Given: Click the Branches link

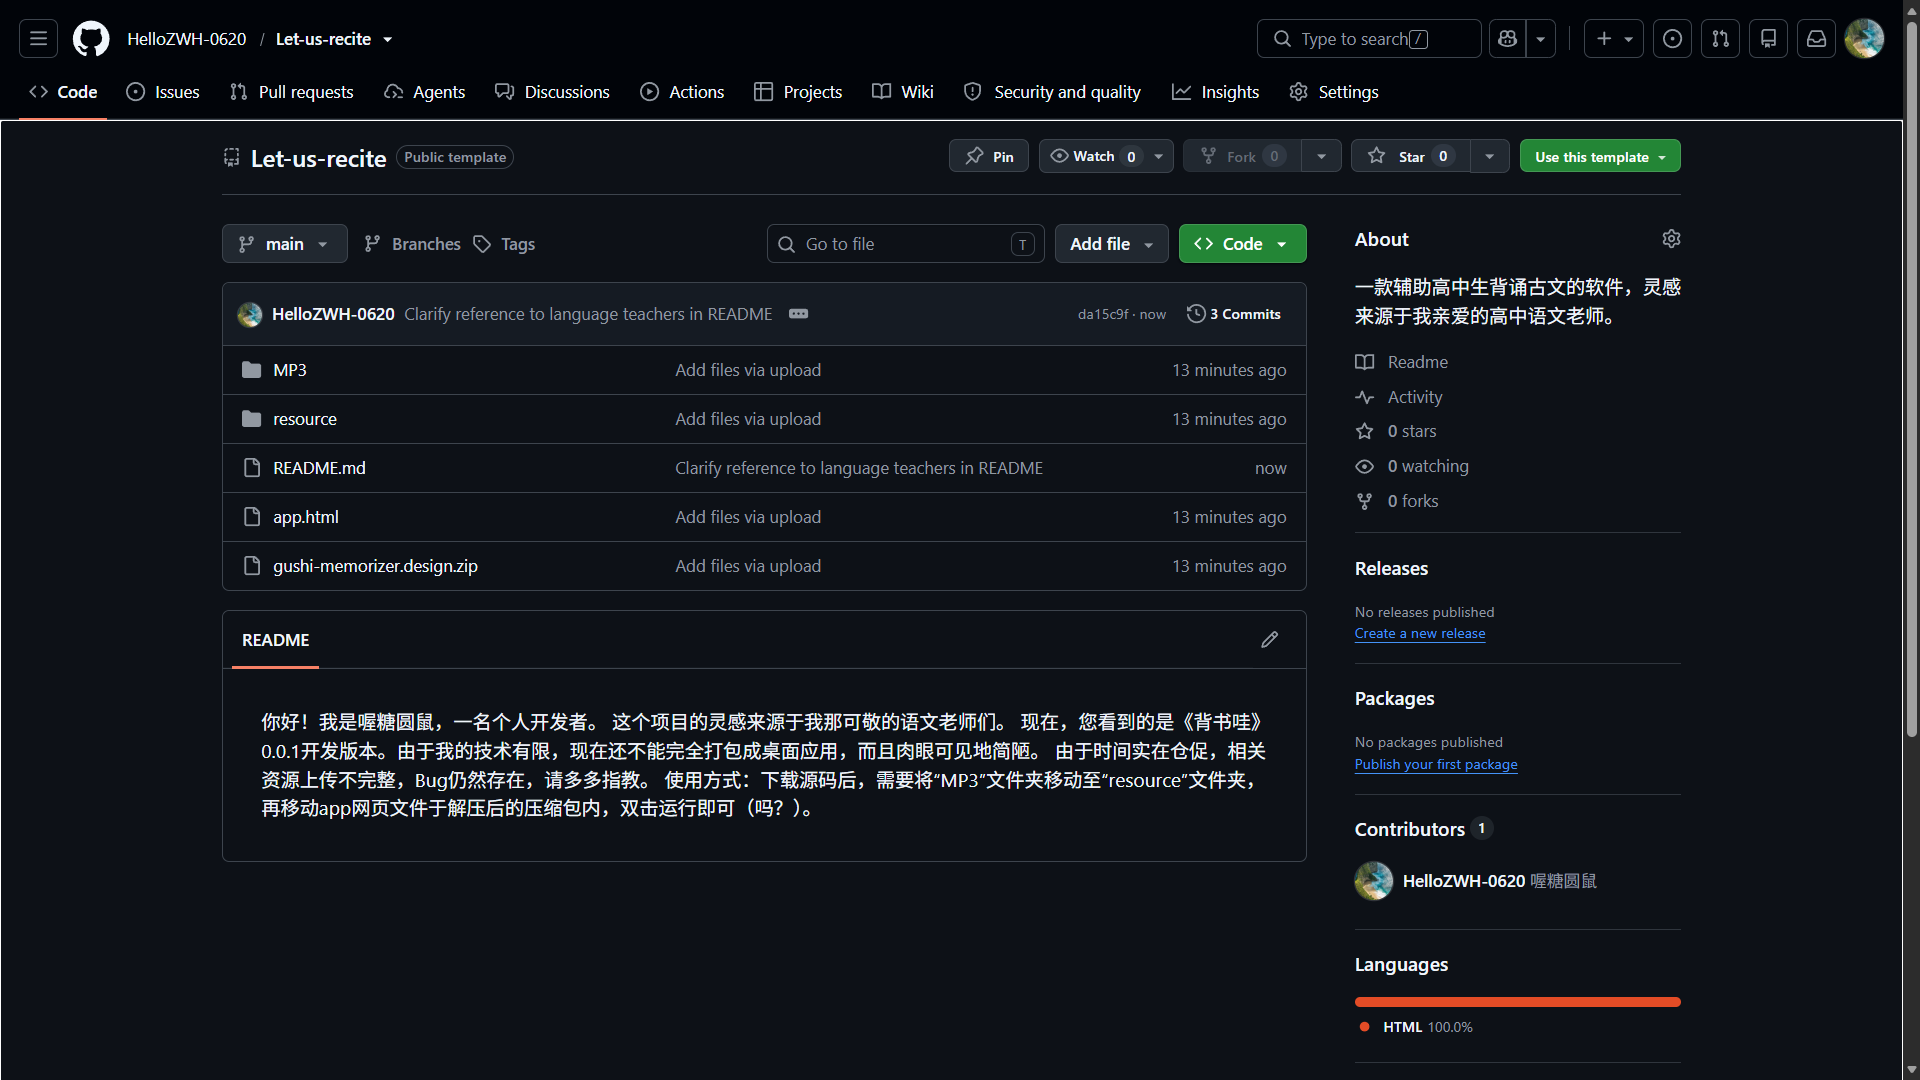Looking at the screenshot, I should [x=412, y=244].
